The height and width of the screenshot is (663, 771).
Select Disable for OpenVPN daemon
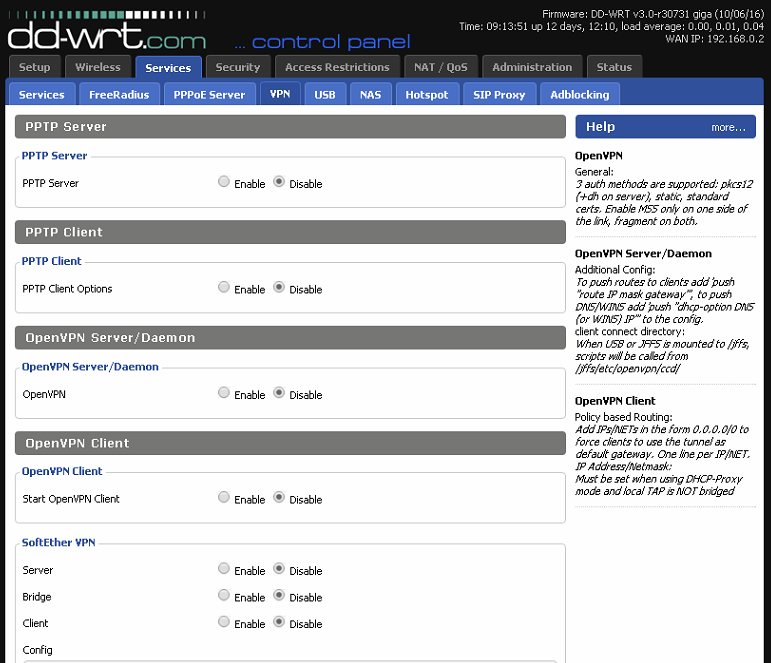pos(279,392)
